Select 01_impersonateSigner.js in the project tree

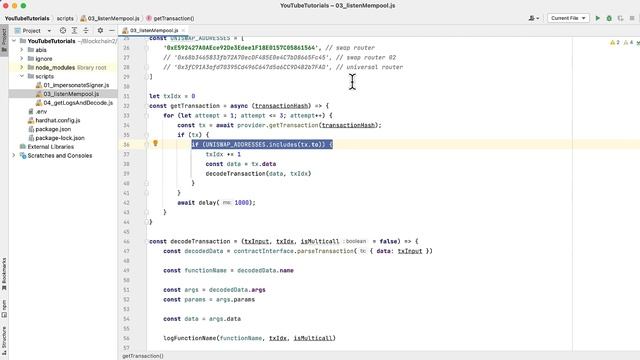click(x=76, y=85)
